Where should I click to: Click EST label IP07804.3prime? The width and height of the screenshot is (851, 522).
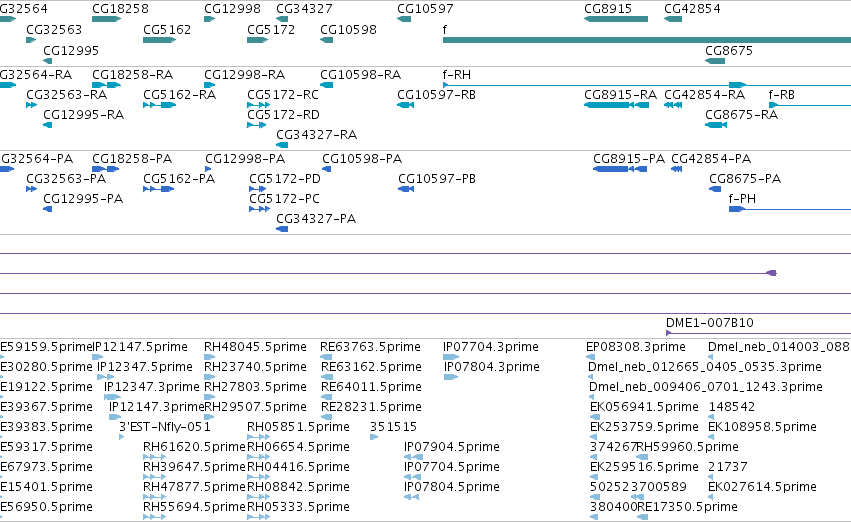tap(492, 367)
